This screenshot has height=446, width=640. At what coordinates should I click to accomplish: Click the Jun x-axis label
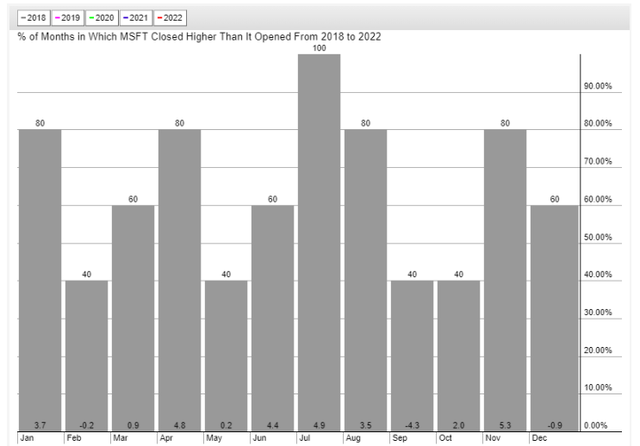coord(260,438)
